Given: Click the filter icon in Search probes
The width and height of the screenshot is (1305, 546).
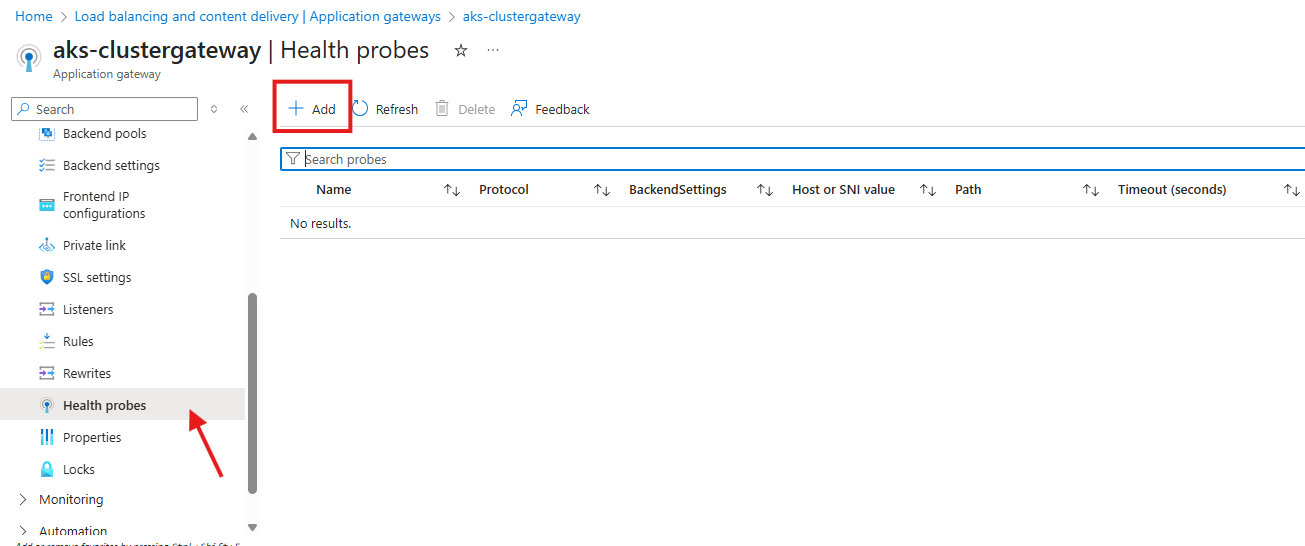Looking at the screenshot, I should click(x=293, y=159).
